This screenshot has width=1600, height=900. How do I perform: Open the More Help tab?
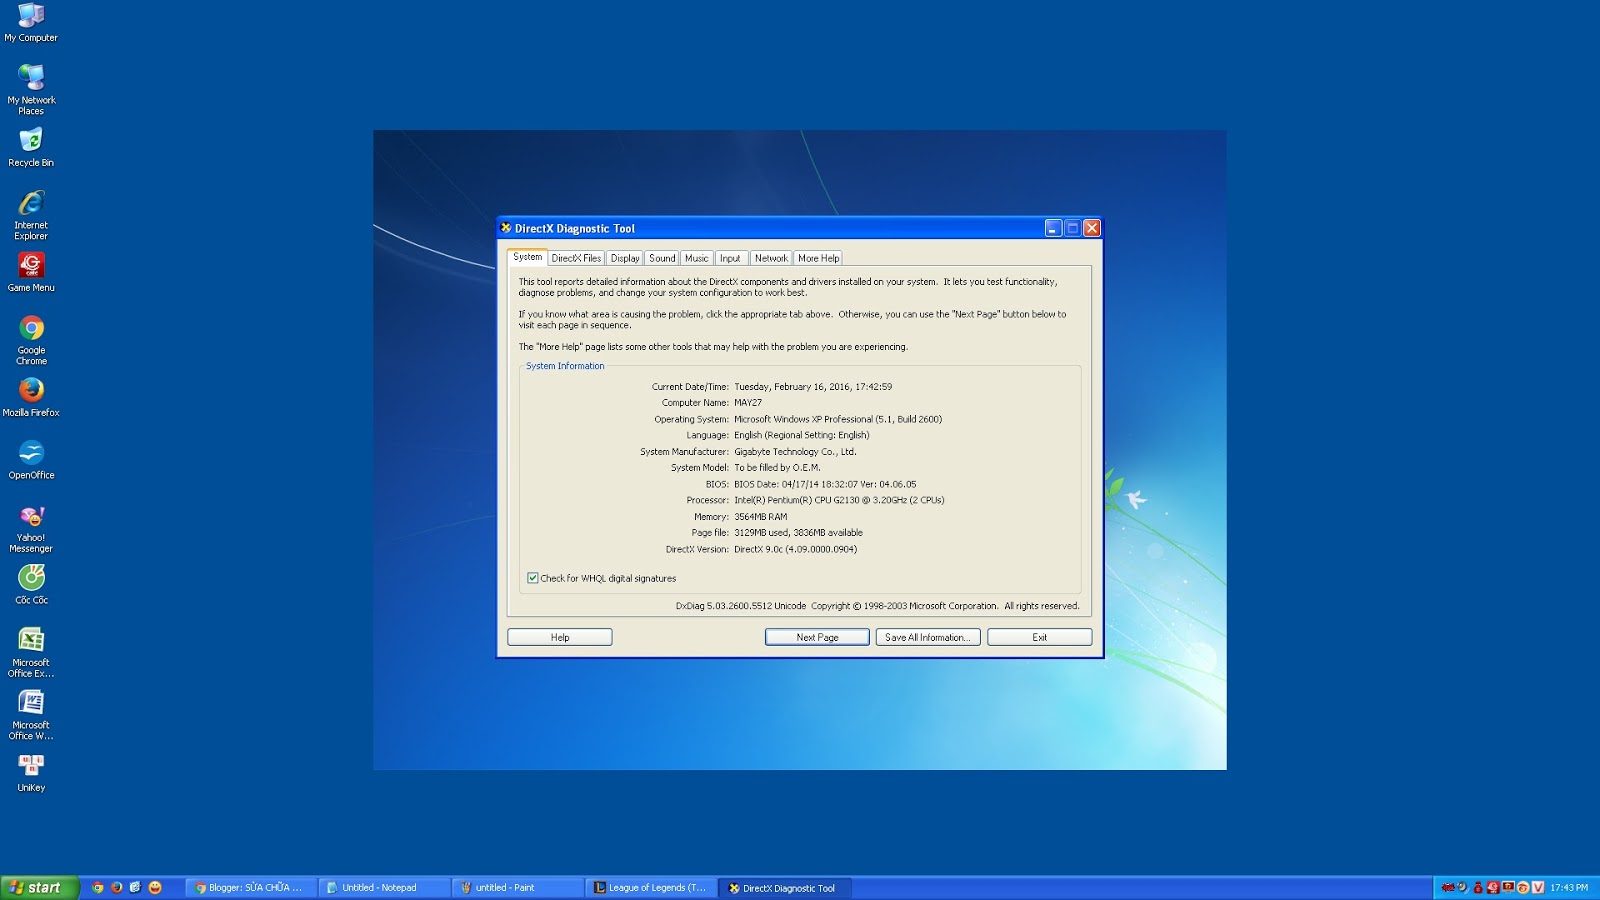818,258
